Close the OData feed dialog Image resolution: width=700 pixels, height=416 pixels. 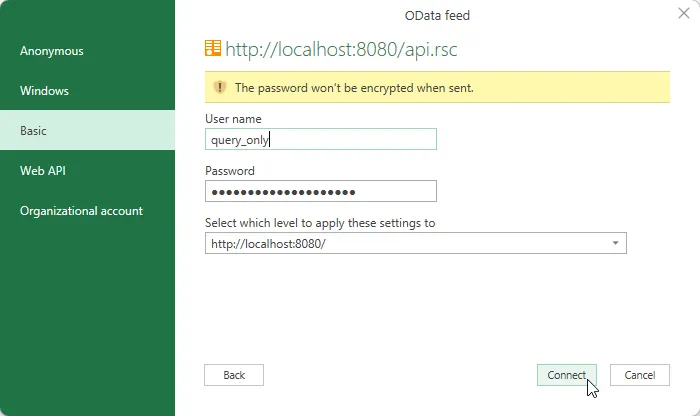click(682, 15)
